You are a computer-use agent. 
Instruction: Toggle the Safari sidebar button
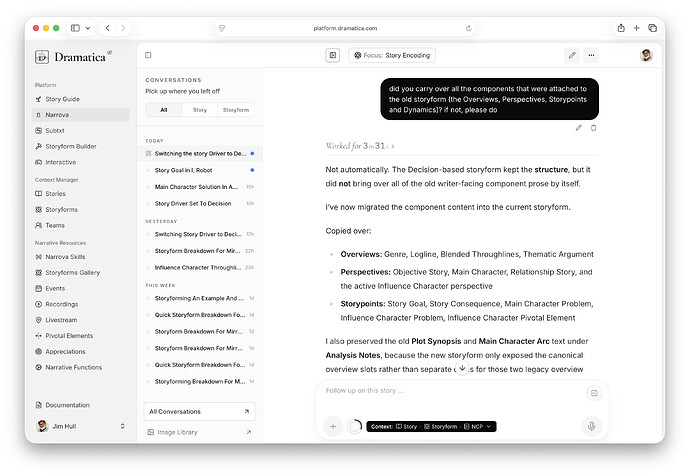click(x=76, y=28)
